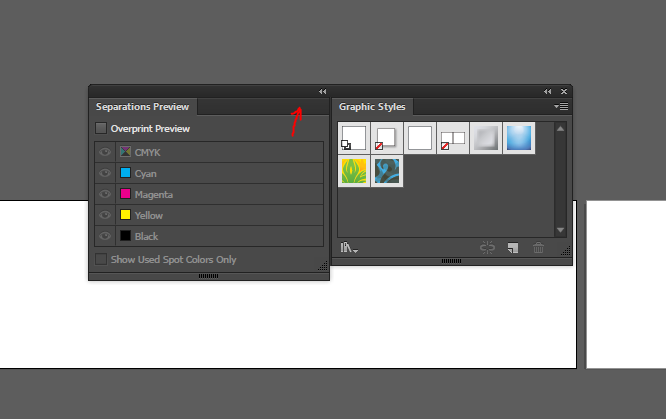Click the Graphic Styles scrollbar up arrow

(560, 128)
